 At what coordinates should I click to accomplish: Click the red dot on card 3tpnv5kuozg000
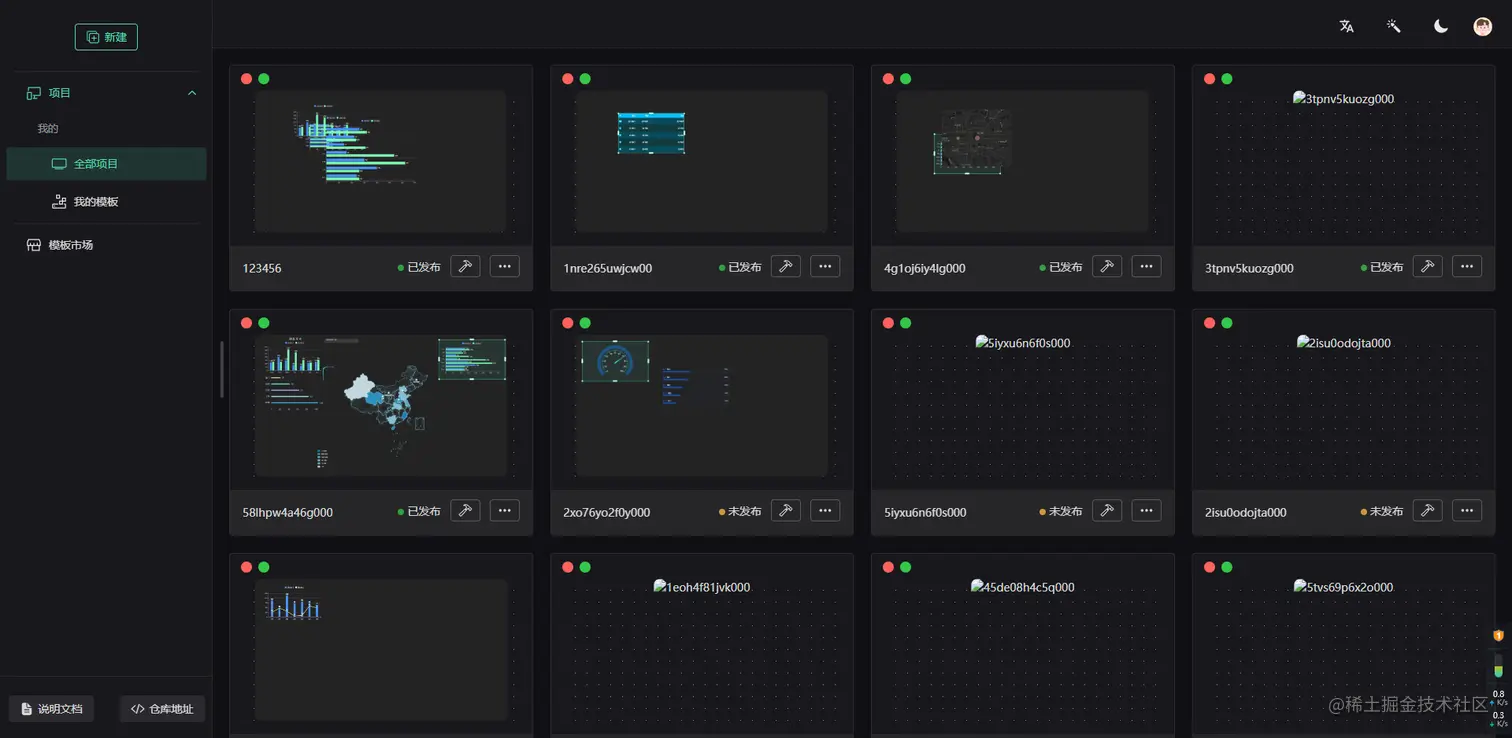tap(1209, 79)
